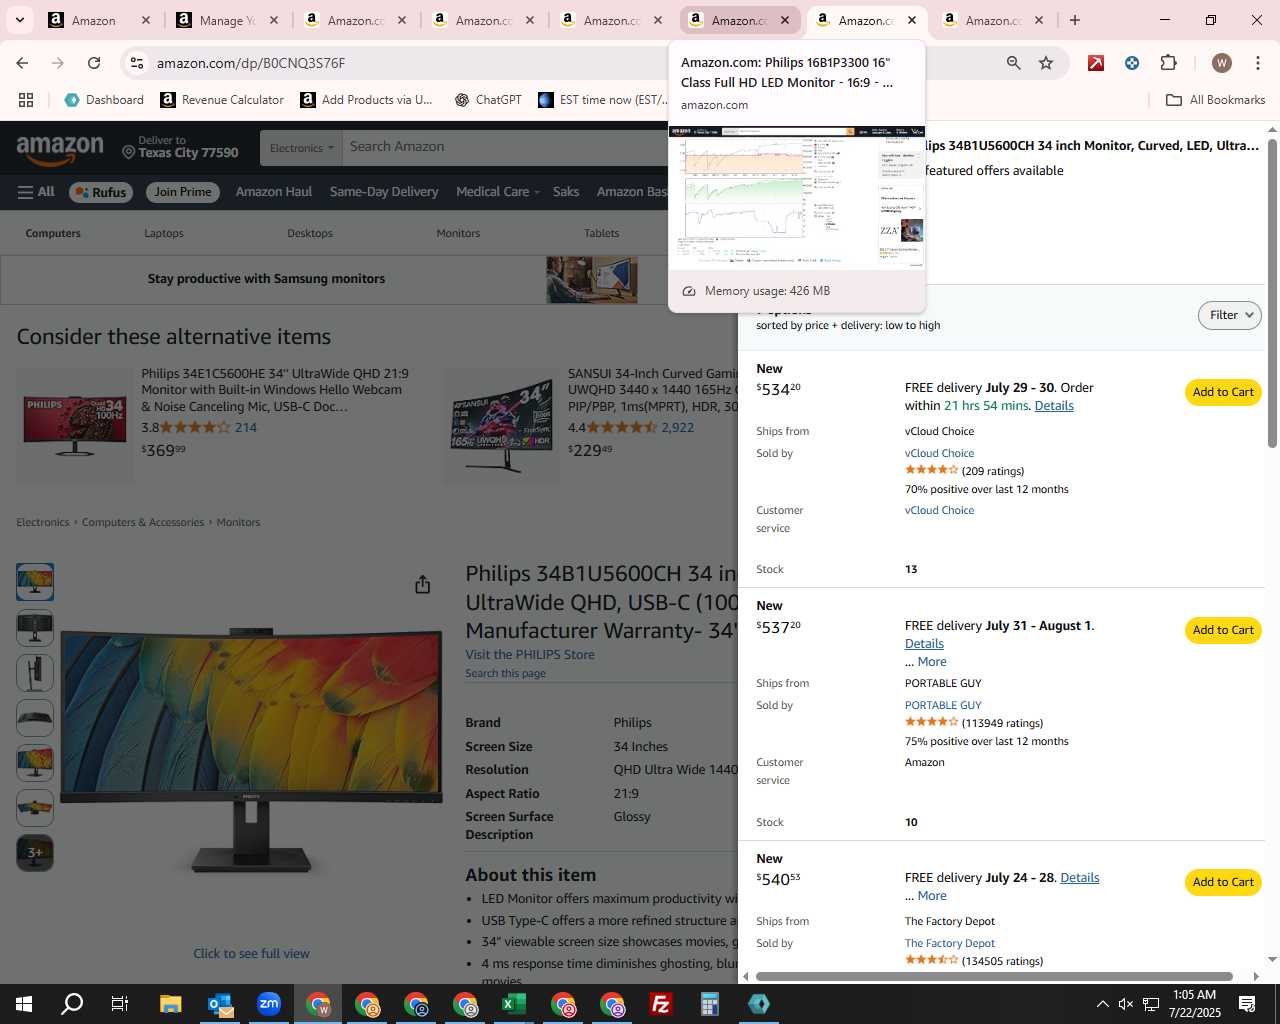Screen dimensions: 1280x1024
Task: Close the first Amazon tab
Action: tap(146, 20)
